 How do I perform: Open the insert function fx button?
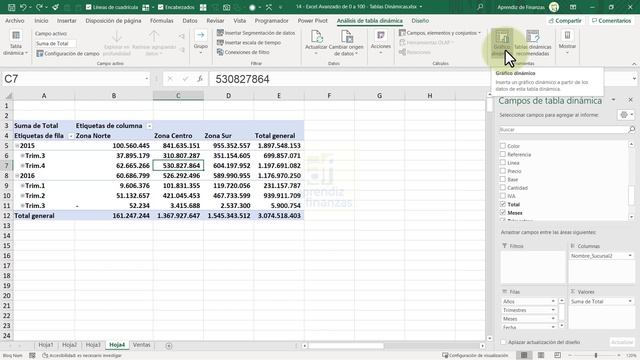[x=200, y=79]
